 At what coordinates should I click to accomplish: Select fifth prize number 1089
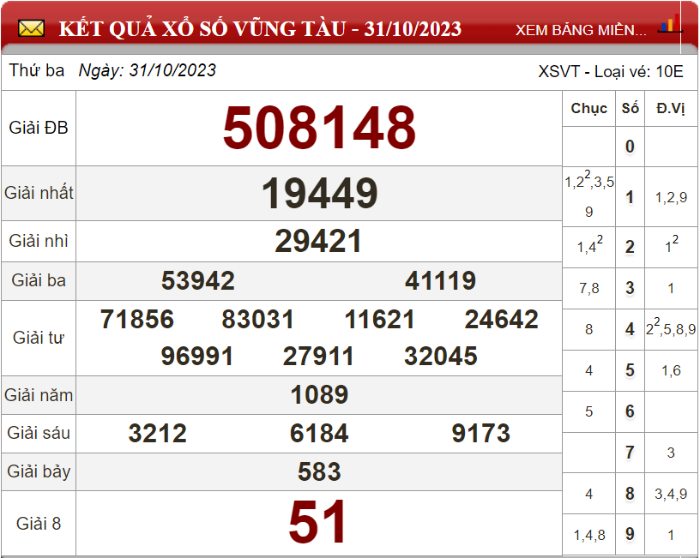319,395
